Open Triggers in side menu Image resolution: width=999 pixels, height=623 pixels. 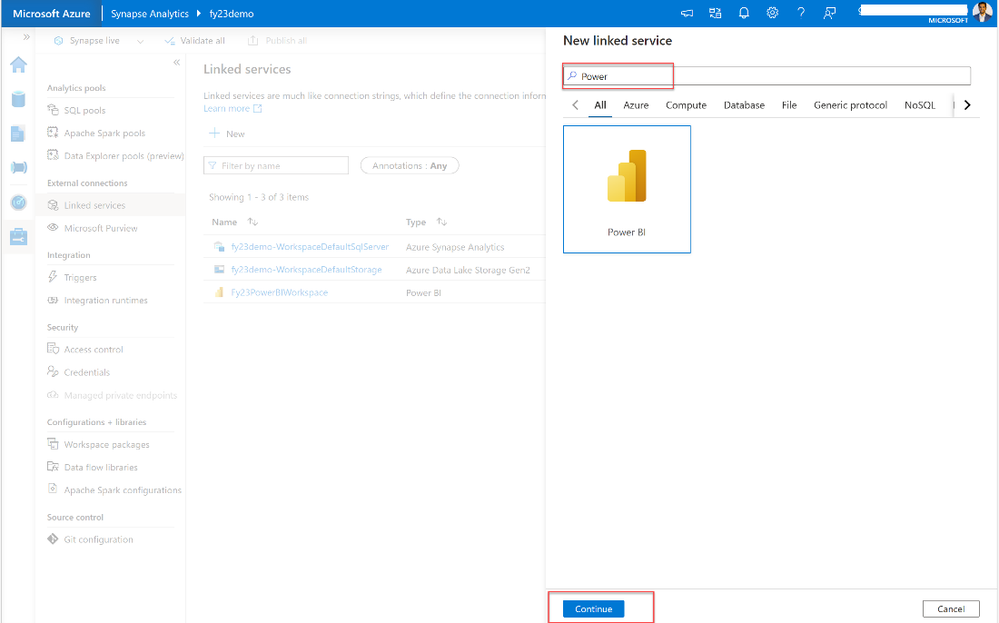(x=80, y=277)
